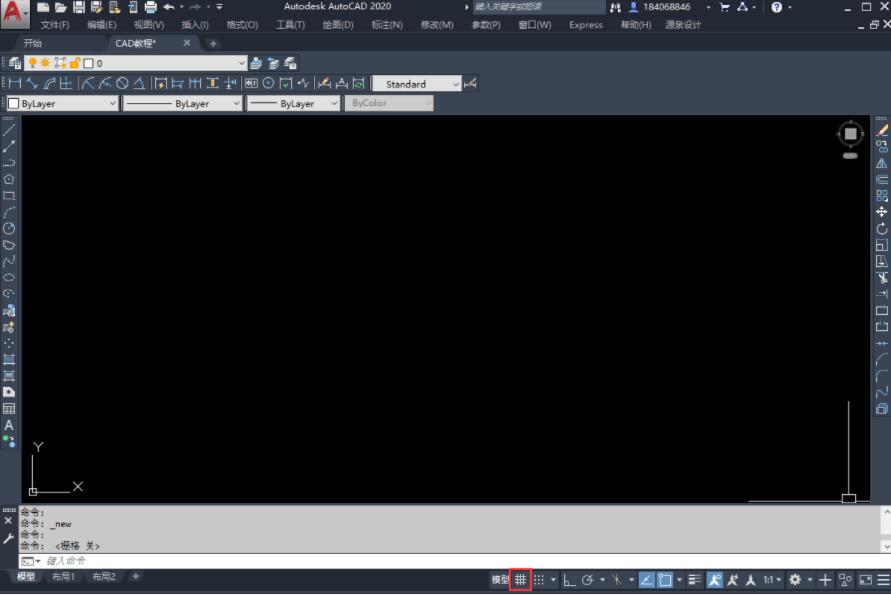This screenshot has height=595, width=891.
Task: Toggle lineweight display in the status bar
Action: [x=695, y=580]
